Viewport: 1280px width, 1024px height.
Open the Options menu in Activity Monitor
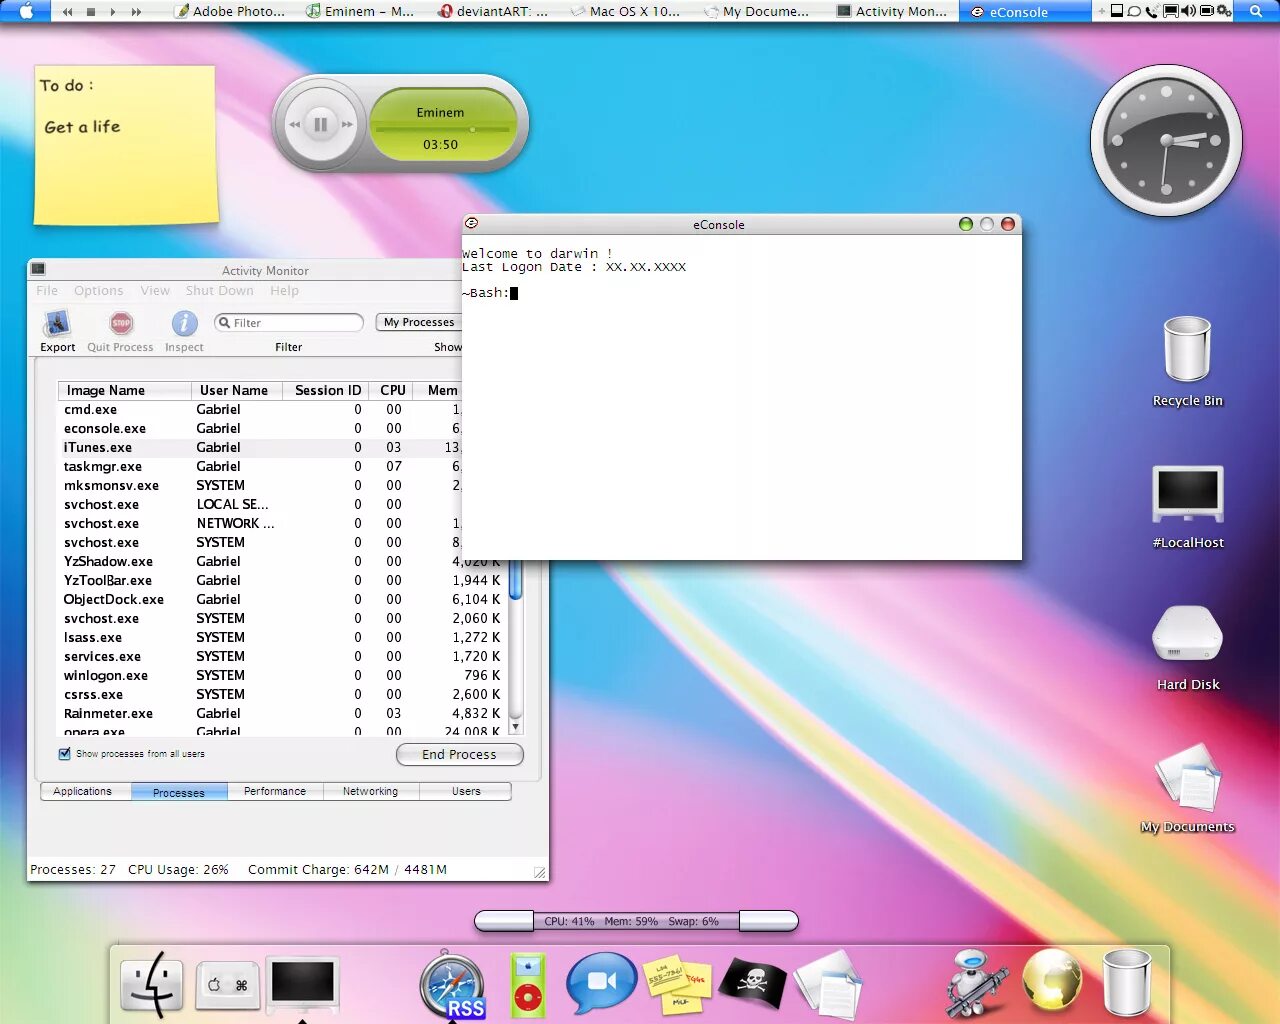pyautogui.click(x=98, y=290)
